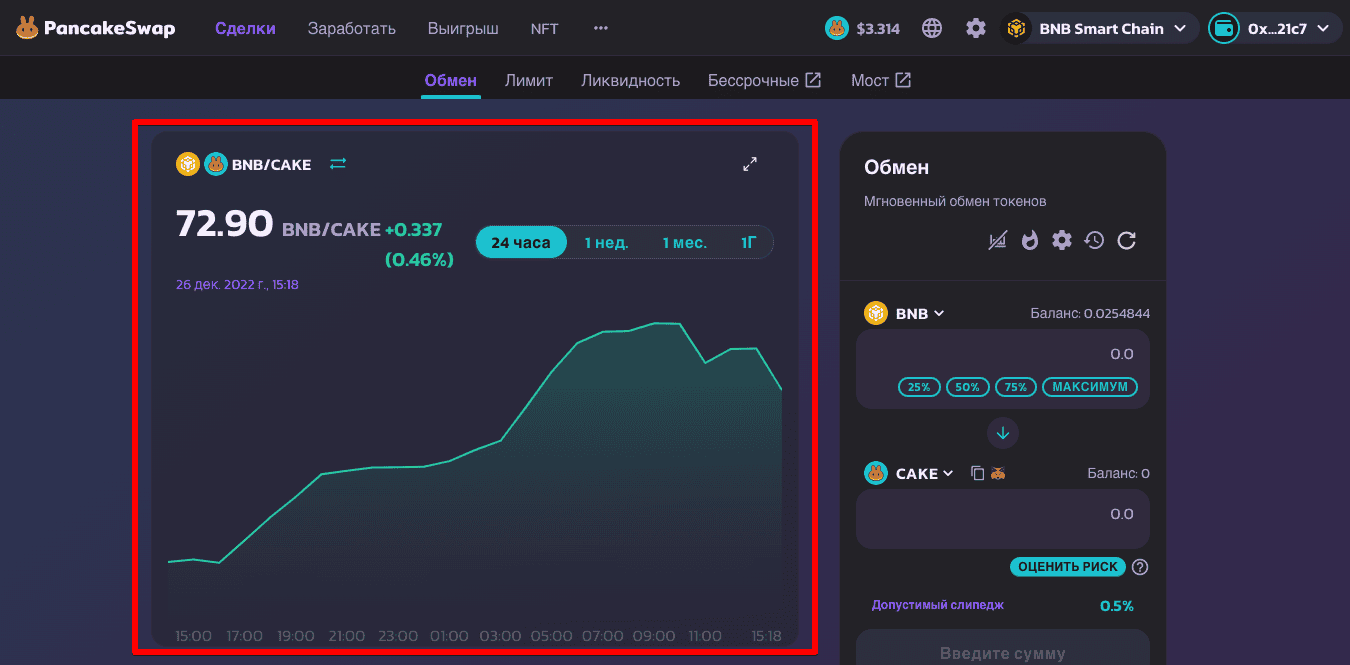Viewport: 1350px width, 665px height.
Task: Click the CAKE price $3.314 indicator
Action: point(863,28)
